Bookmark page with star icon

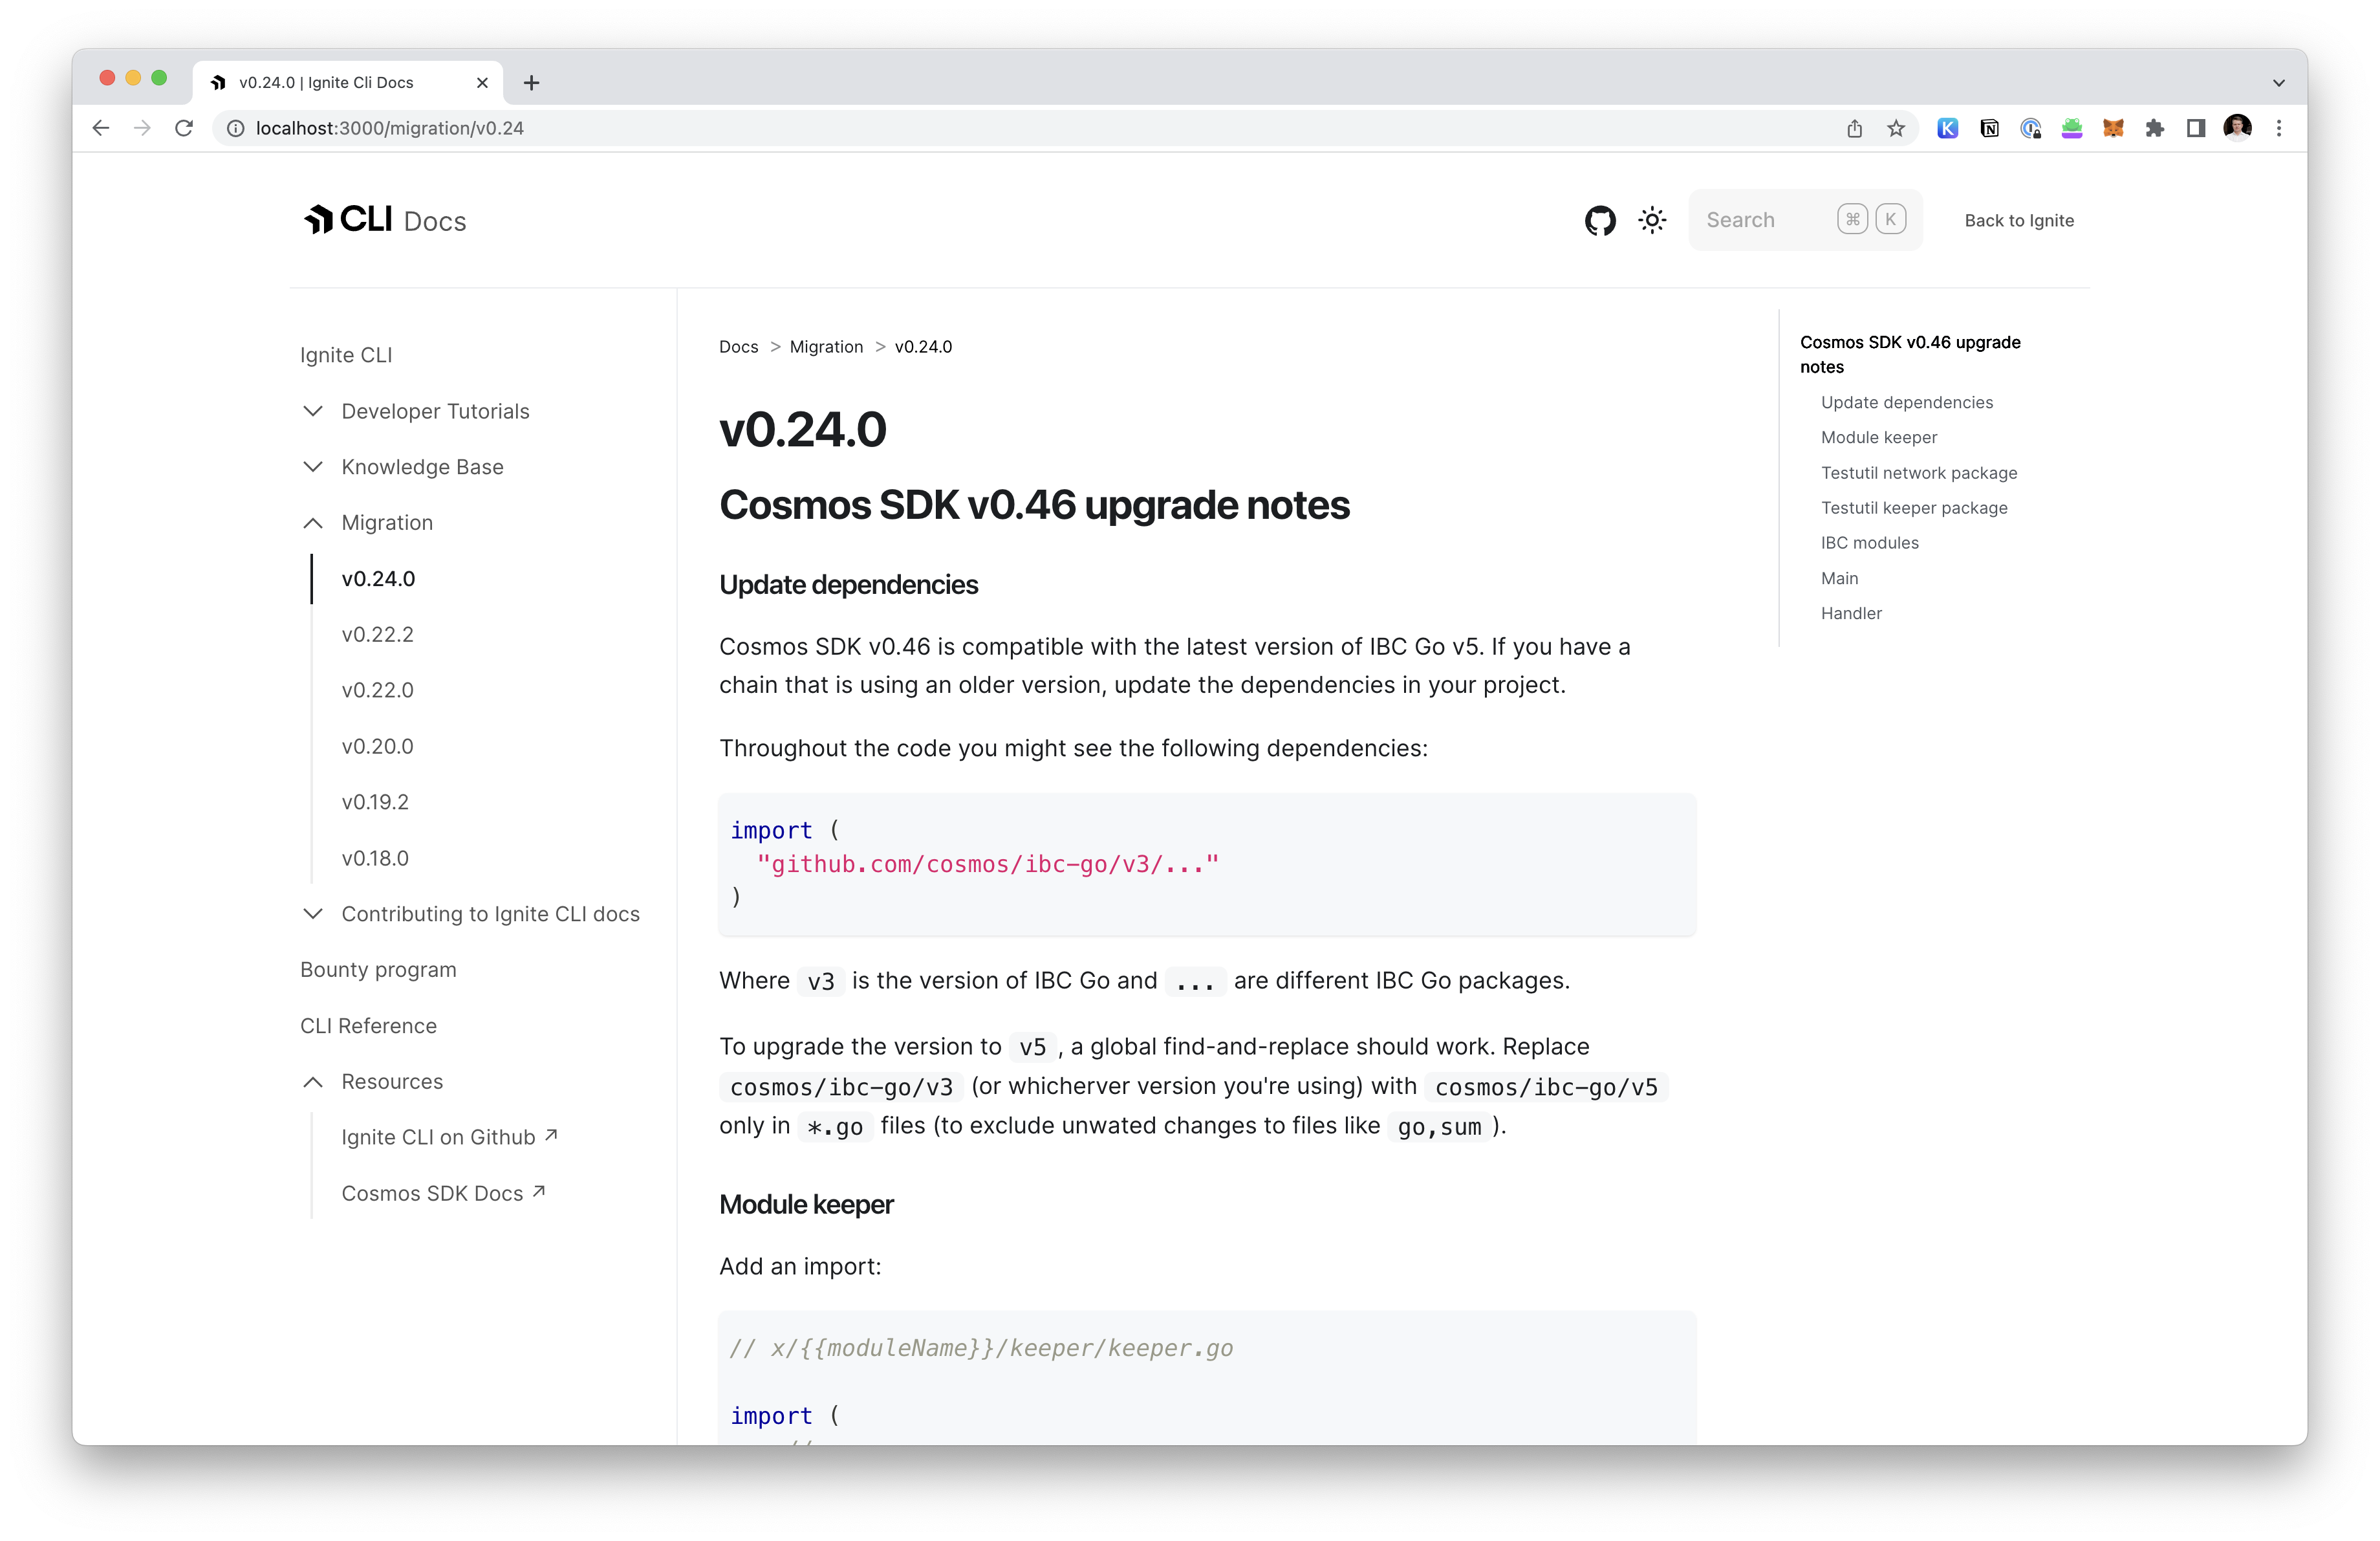[x=1896, y=128]
